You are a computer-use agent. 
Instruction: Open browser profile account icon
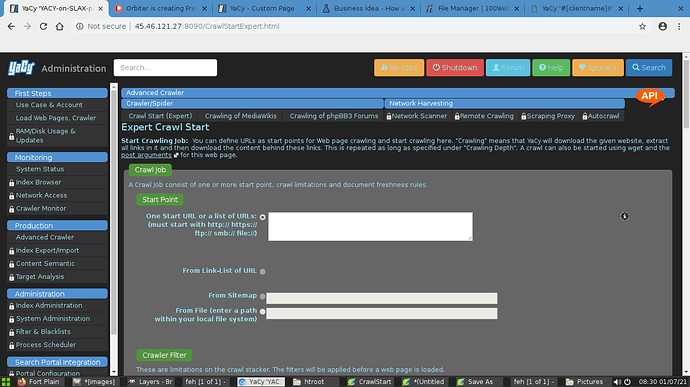click(x=662, y=26)
